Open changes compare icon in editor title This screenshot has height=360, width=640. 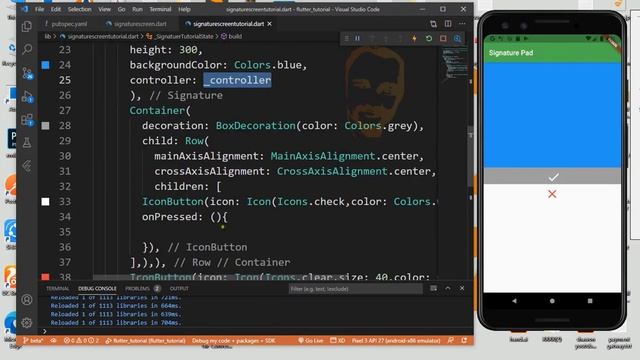tap(433, 24)
